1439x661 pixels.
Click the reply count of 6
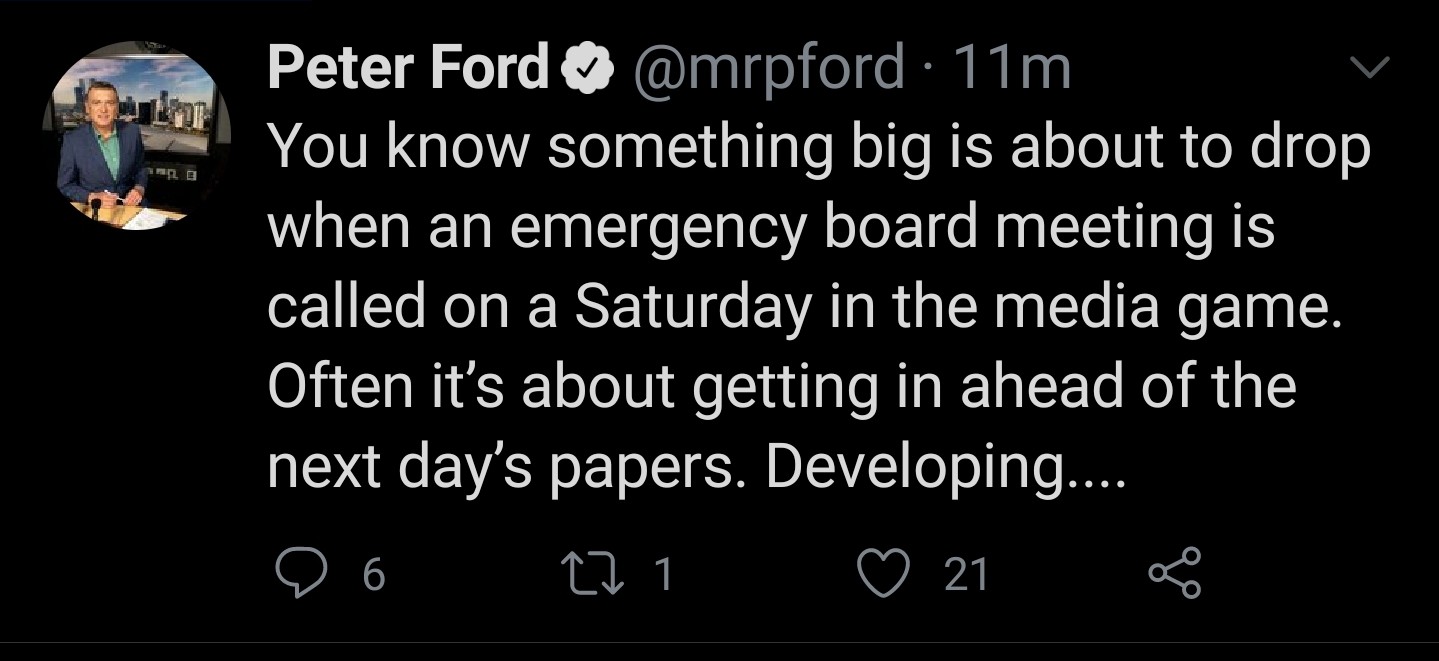(372, 575)
